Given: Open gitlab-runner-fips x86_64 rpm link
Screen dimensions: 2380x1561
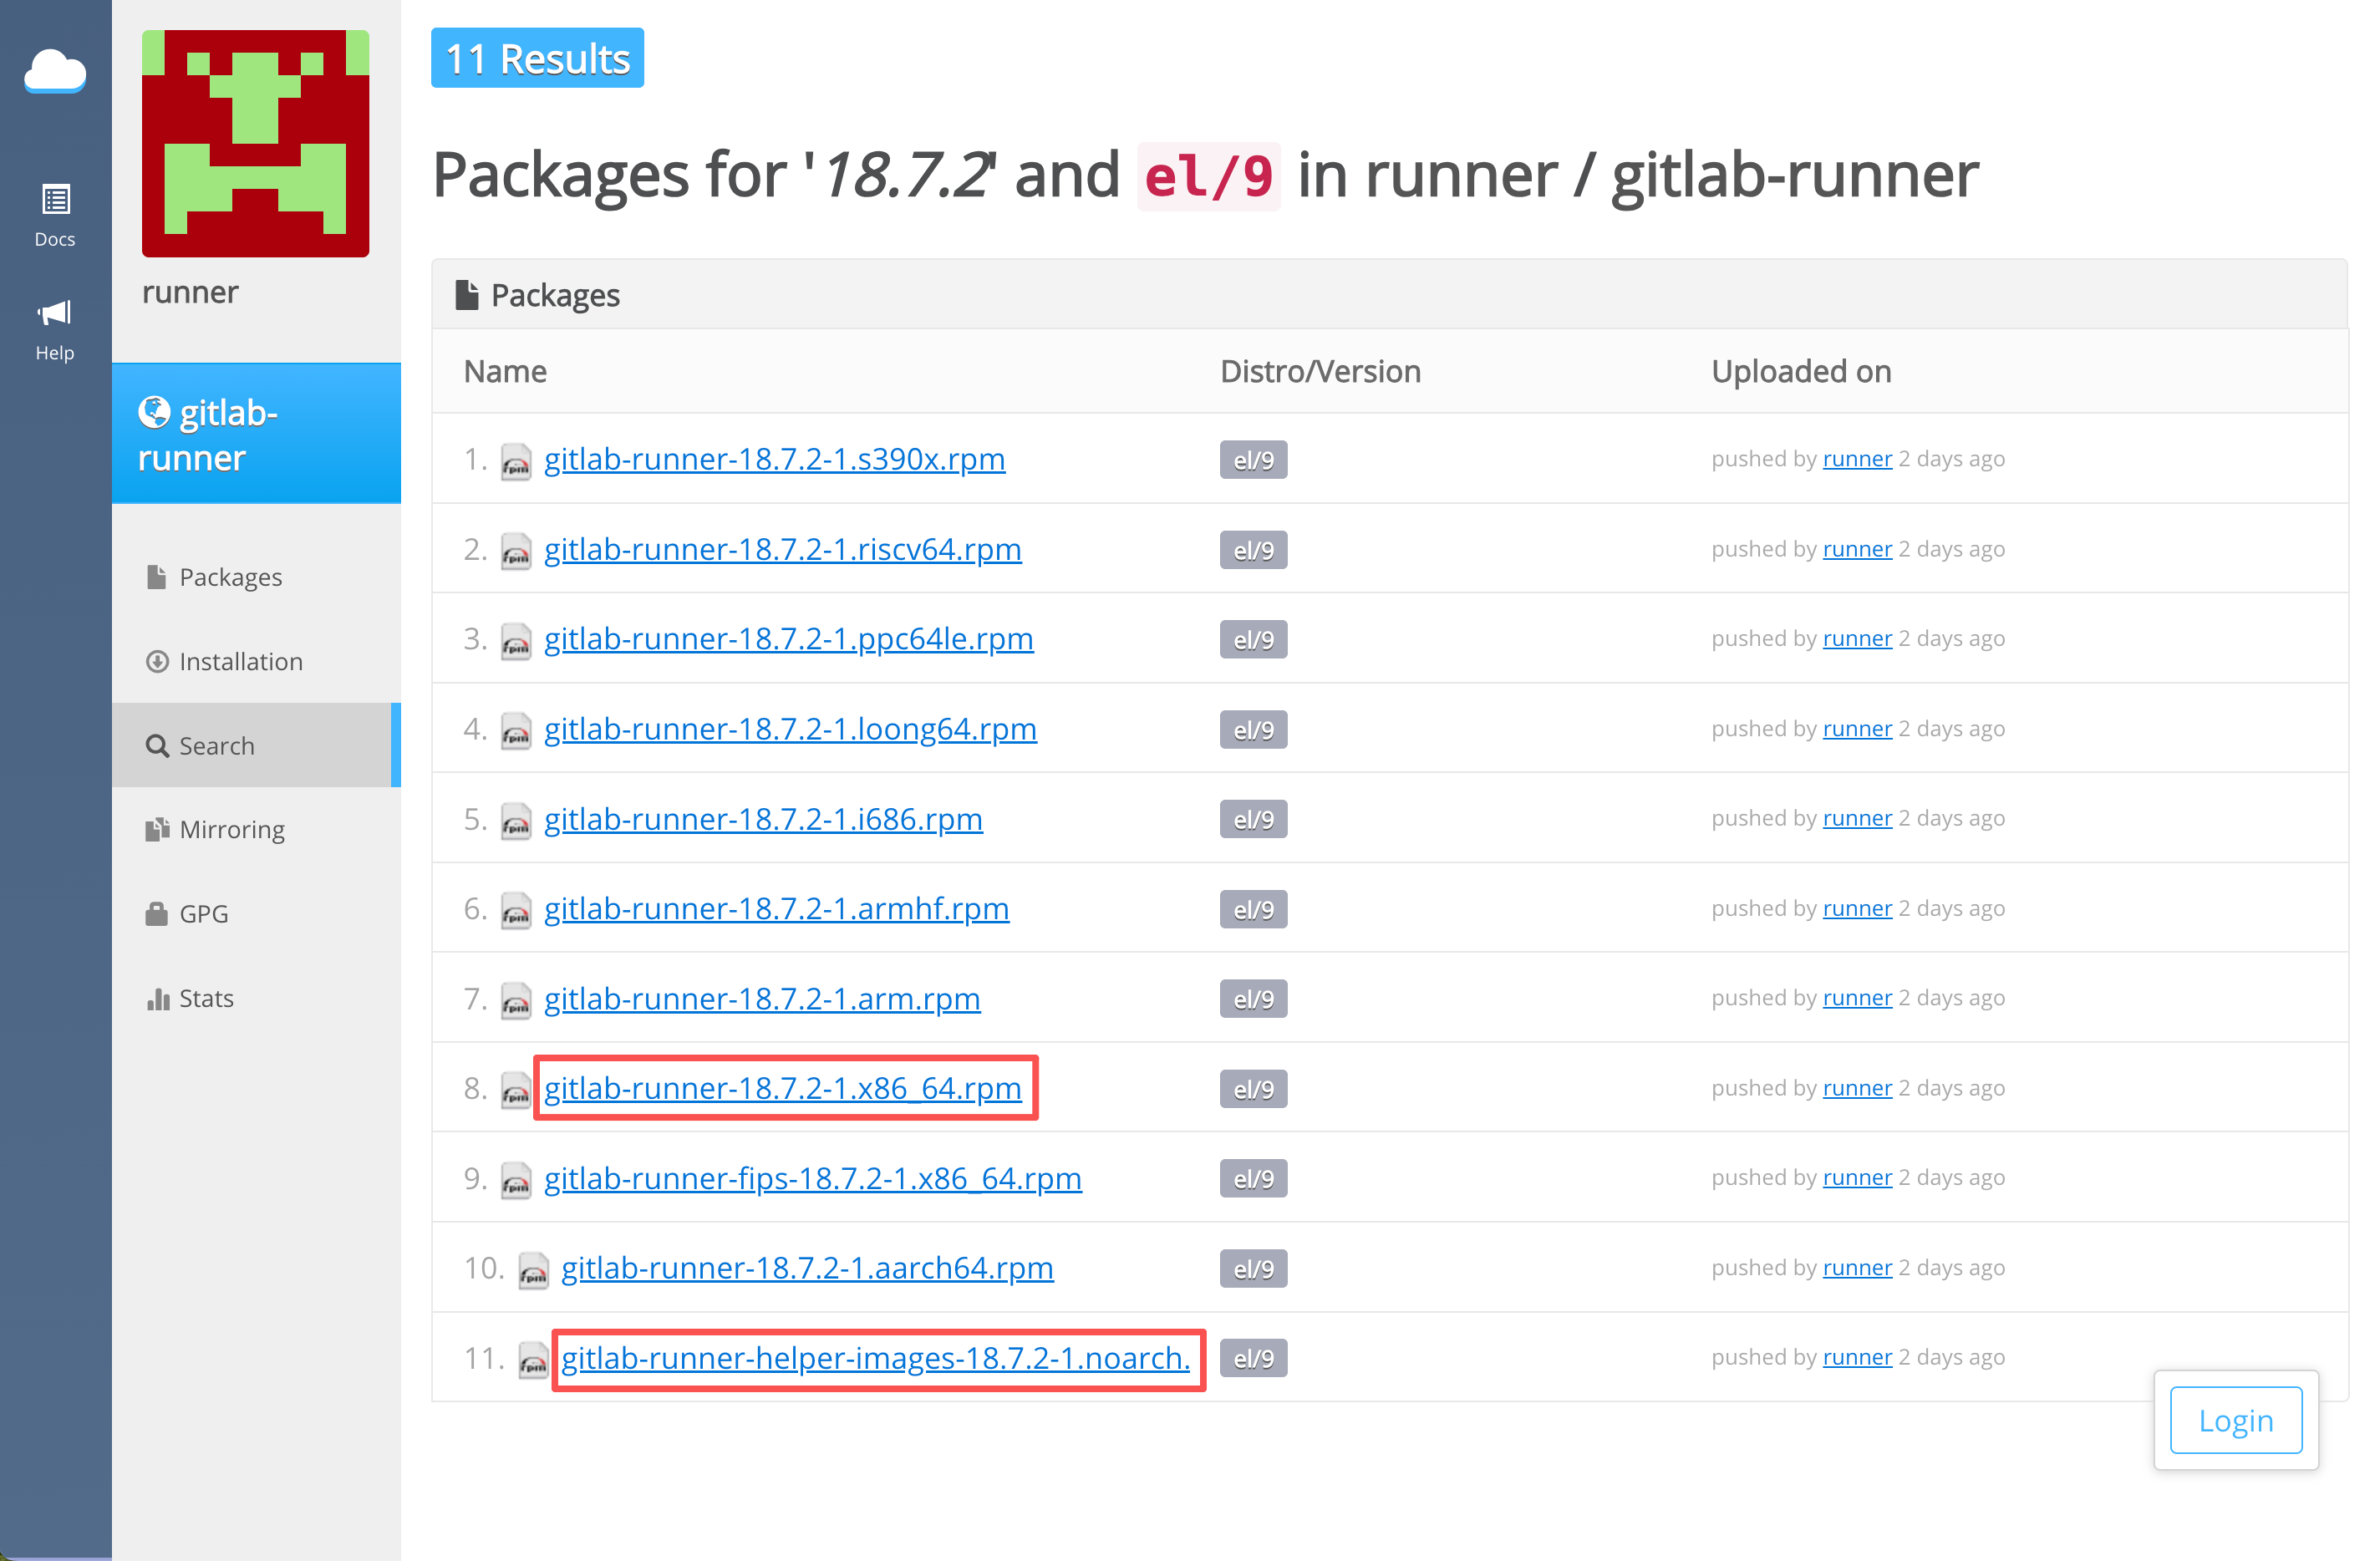Looking at the screenshot, I should tap(812, 1177).
